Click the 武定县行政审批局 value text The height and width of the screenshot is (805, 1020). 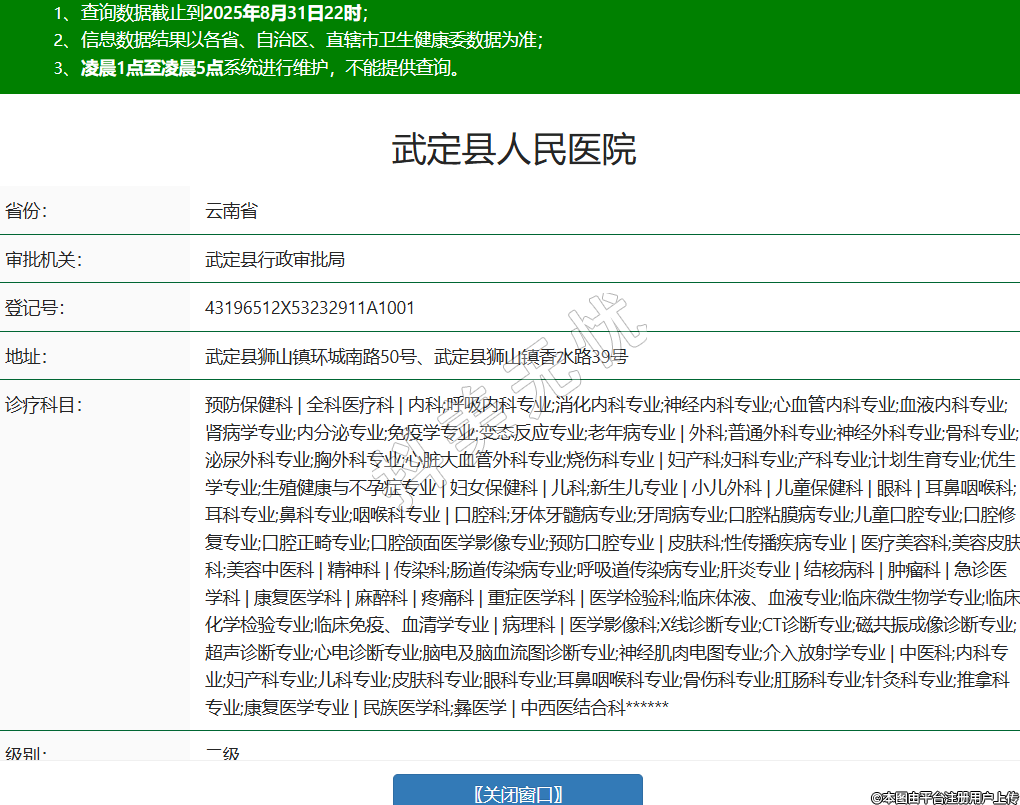[275, 259]
